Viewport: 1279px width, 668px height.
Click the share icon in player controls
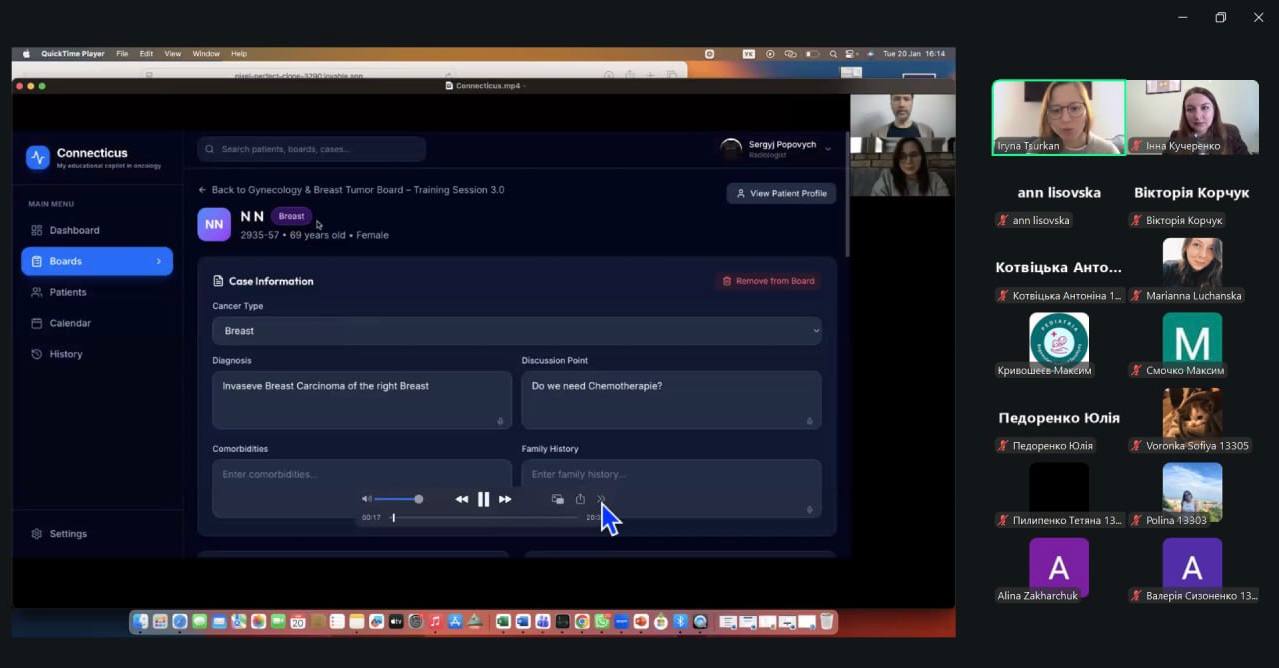(x=580, y=499)
